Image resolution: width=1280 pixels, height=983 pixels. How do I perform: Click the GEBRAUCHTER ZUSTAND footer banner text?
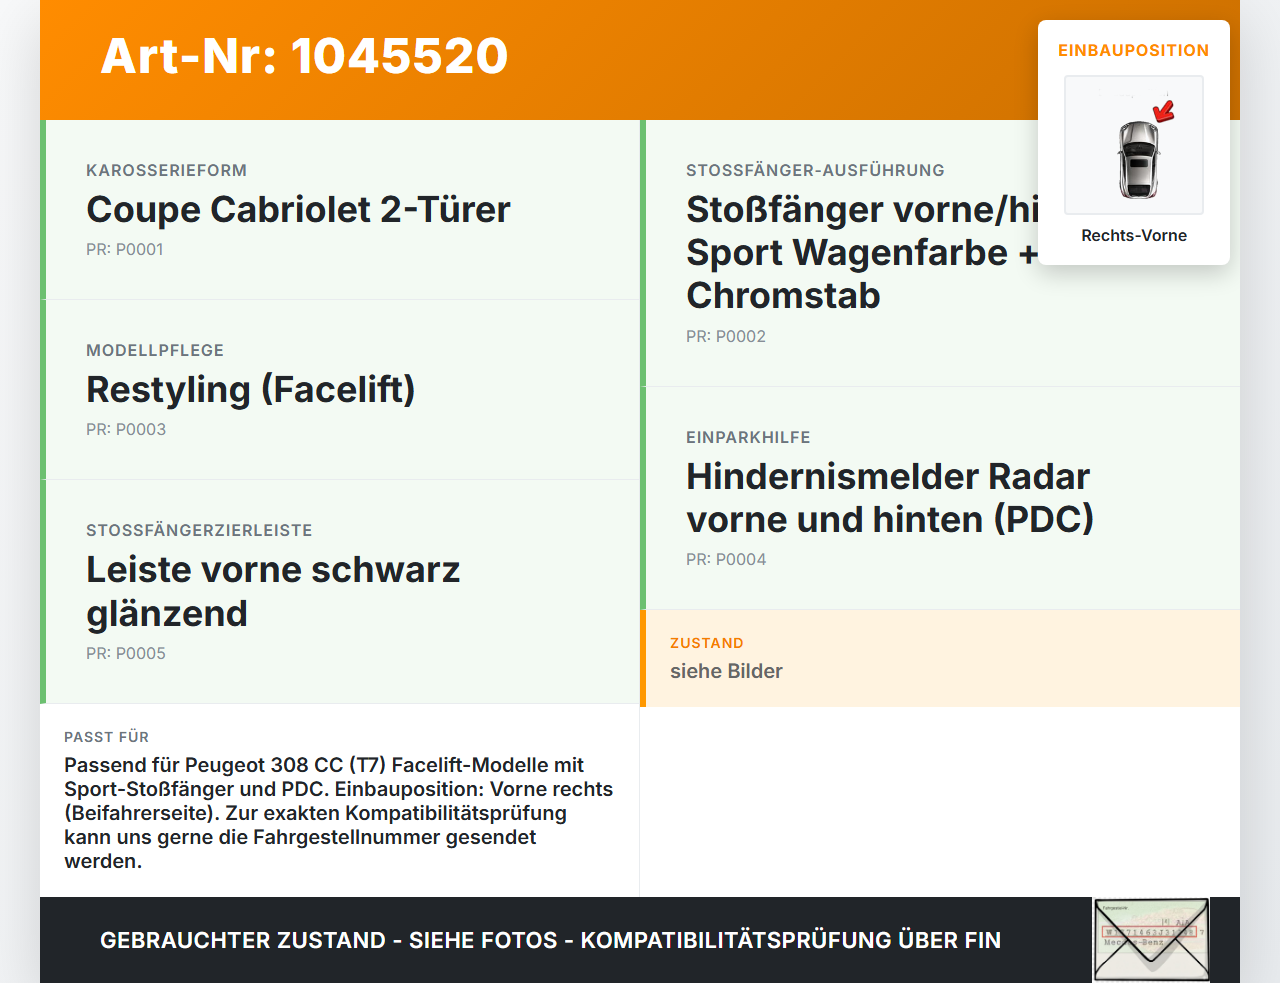(x=550, y=940)
